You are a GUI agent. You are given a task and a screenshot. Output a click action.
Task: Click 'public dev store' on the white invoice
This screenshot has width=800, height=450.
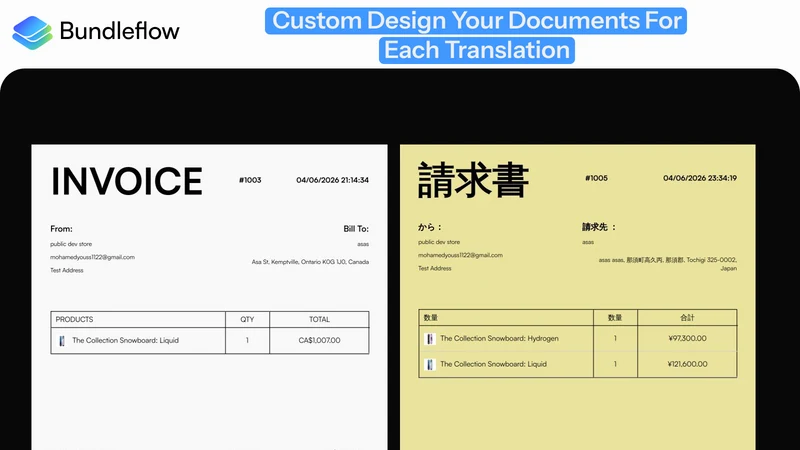(71, 244)
